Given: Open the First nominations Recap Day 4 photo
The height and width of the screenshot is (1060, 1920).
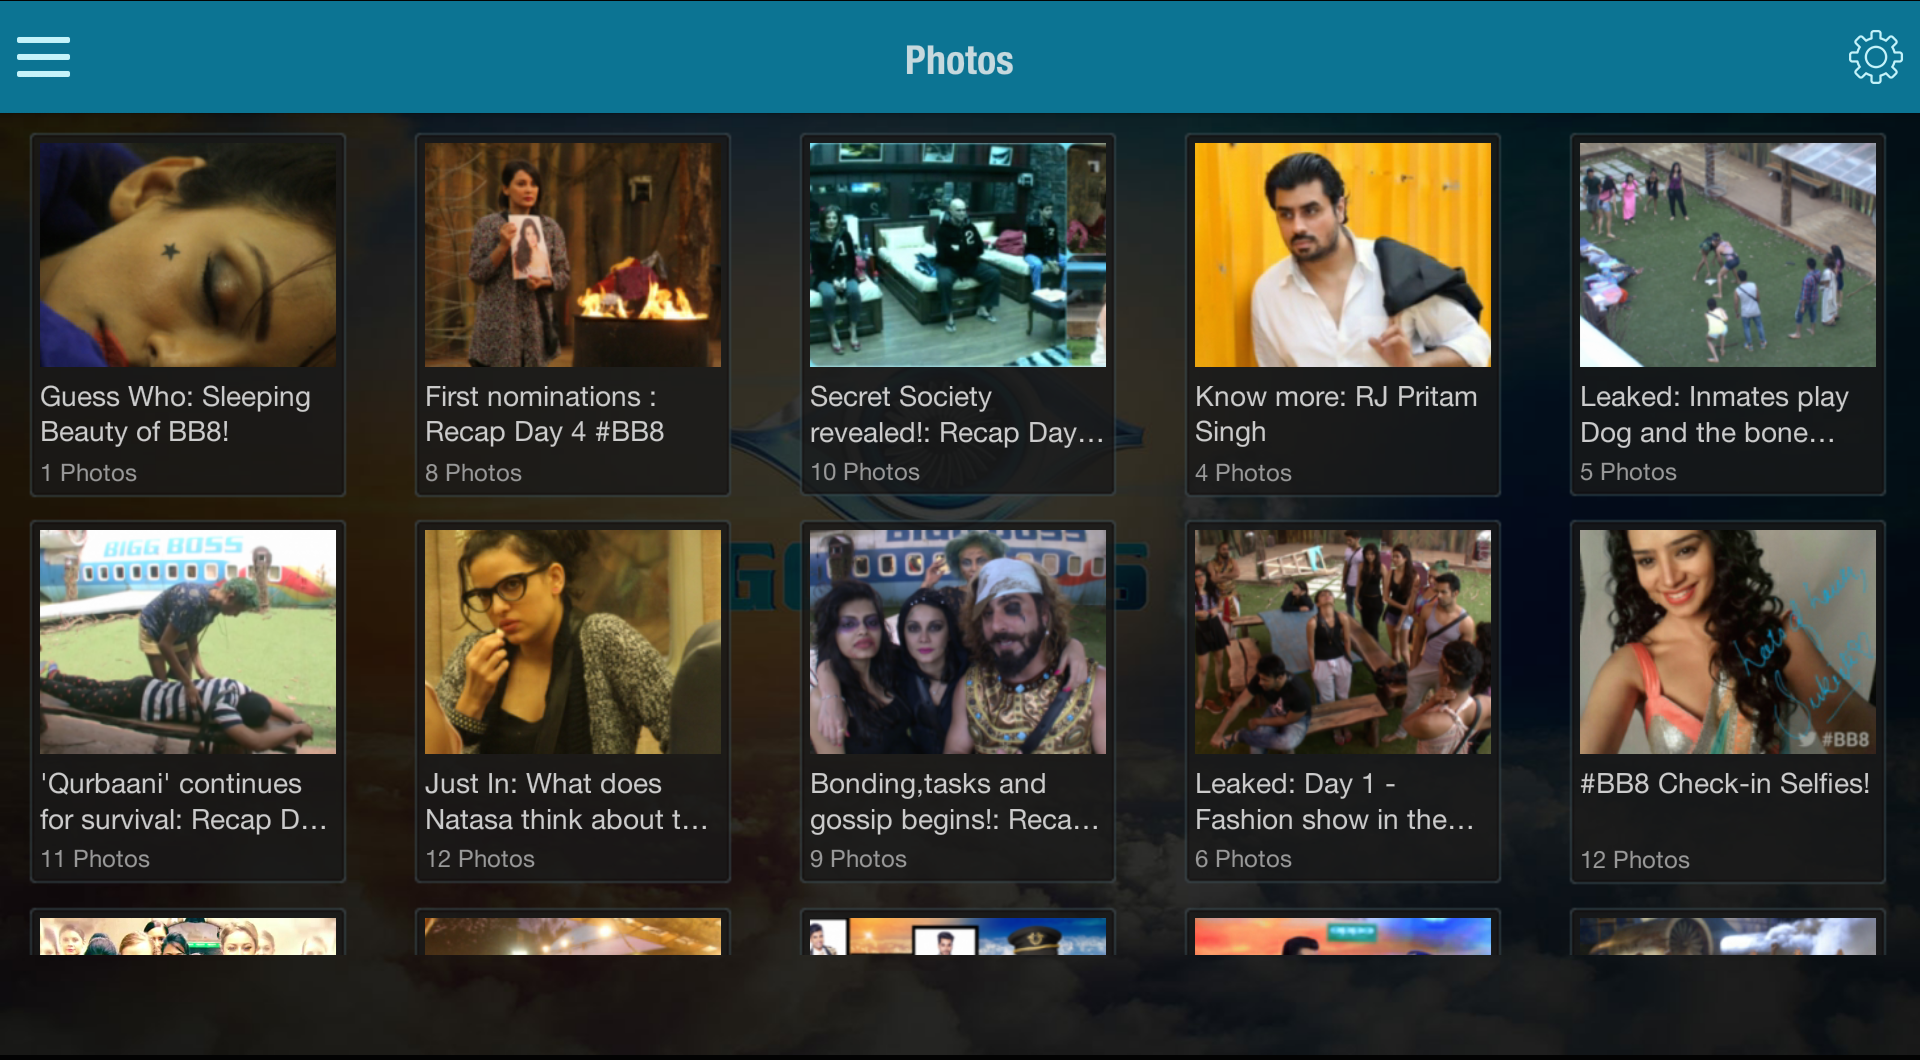Looking at the screenshot, I should tap(573, 255).
